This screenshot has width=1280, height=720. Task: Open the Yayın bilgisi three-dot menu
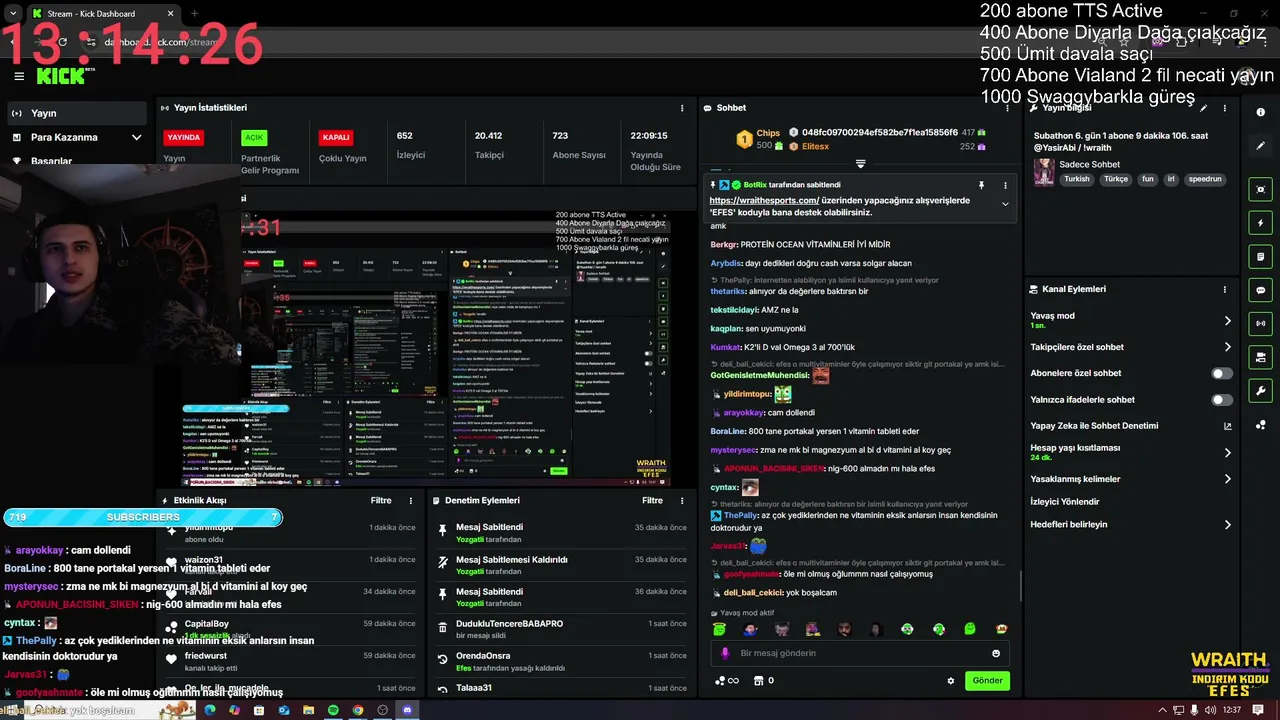pyautogui.click(x=1224, y=108)
